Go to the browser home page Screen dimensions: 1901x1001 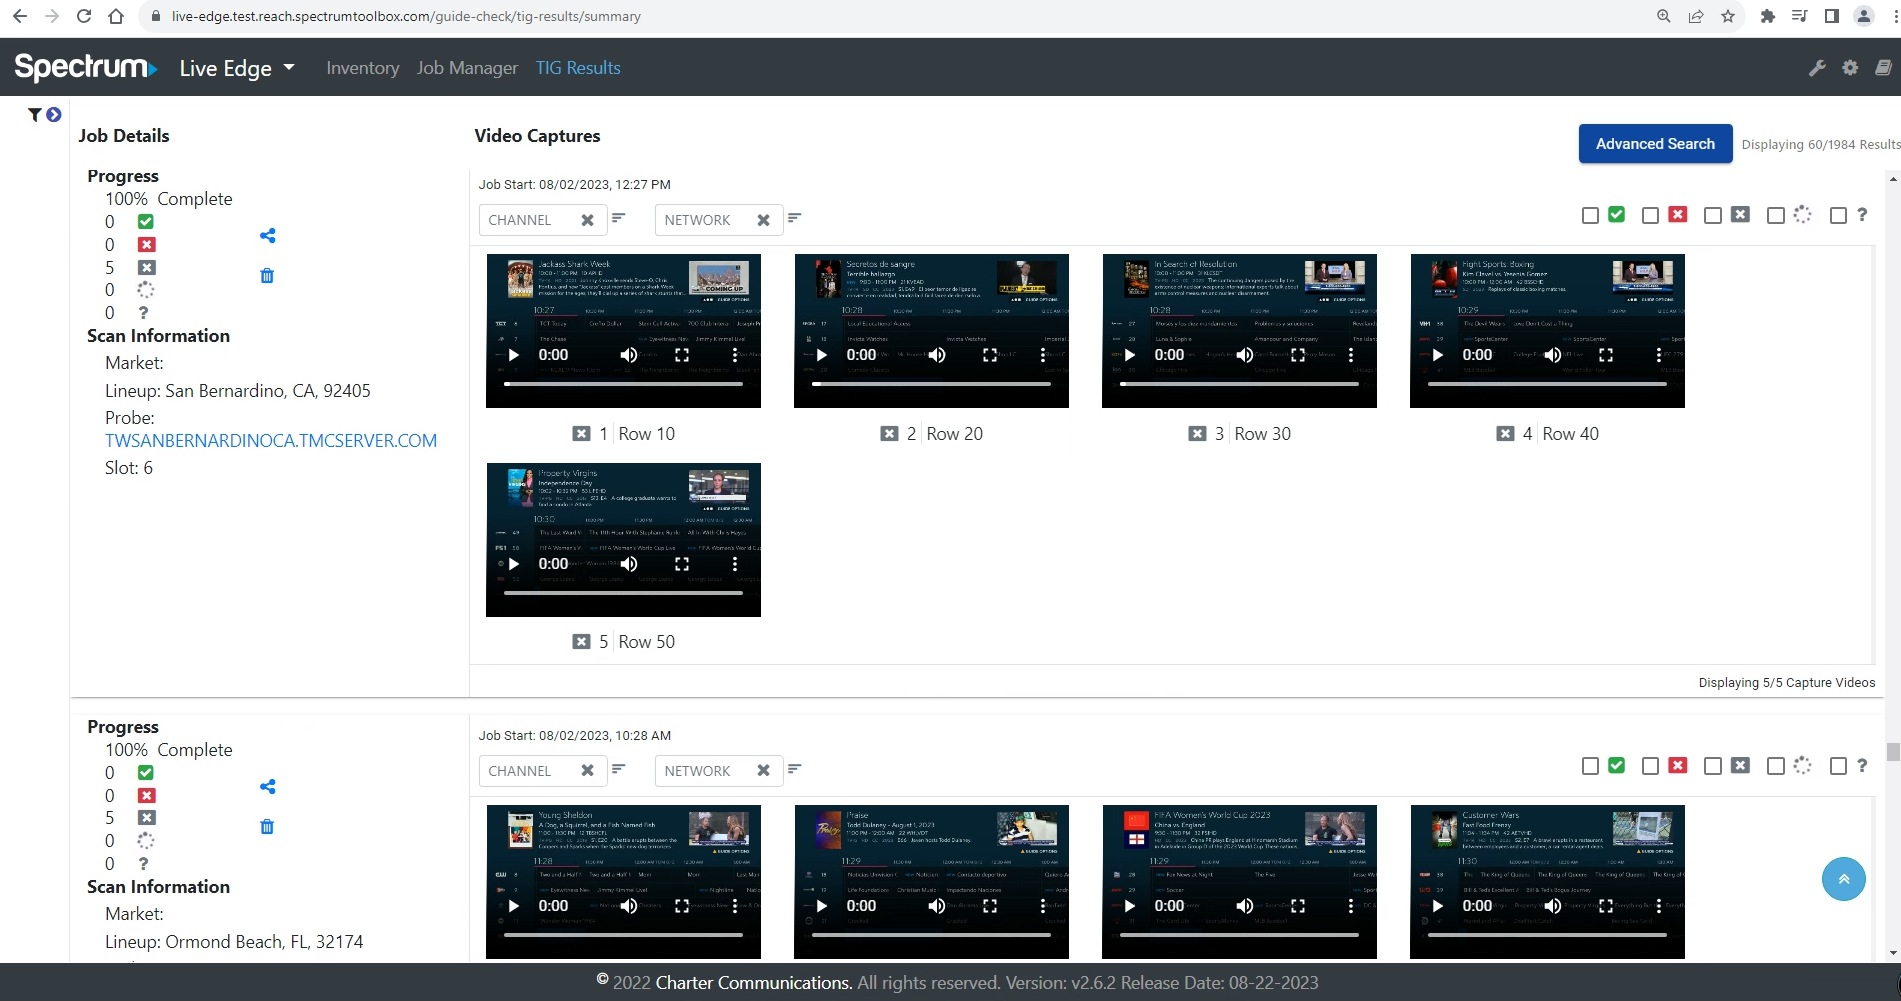(116, 16)
